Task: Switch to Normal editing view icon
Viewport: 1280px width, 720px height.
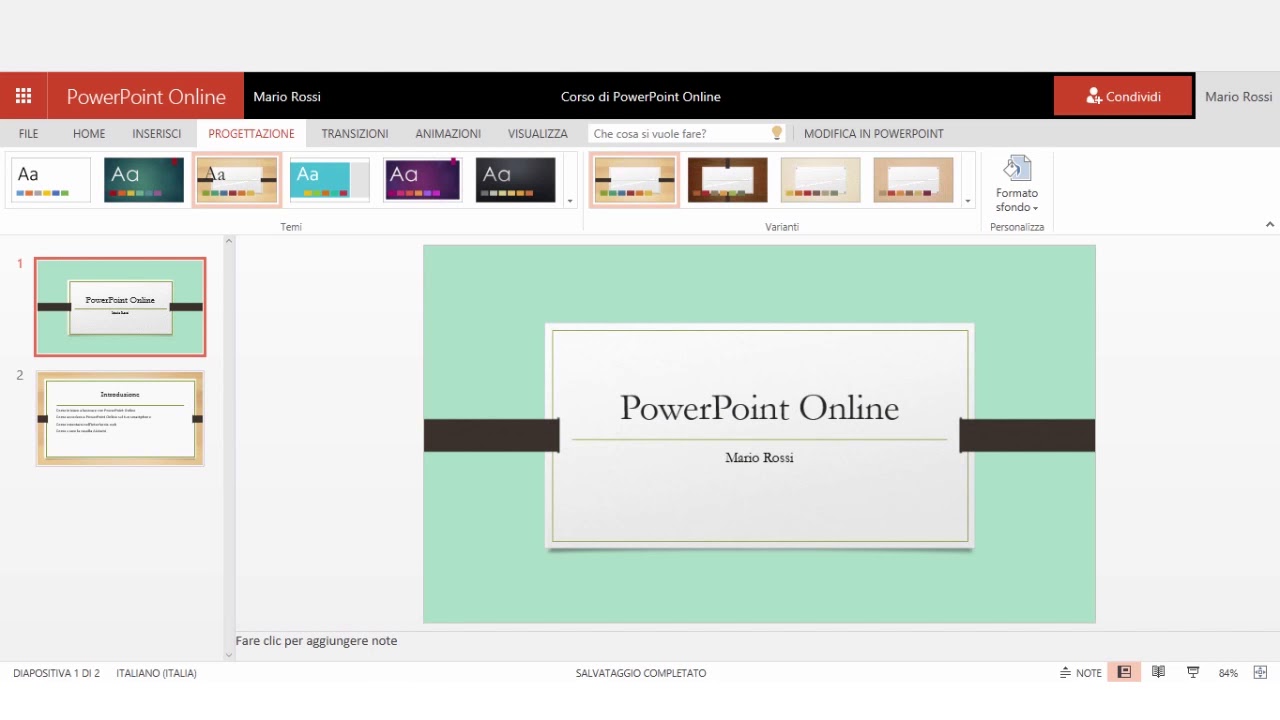Action: (x=1124, y=673)
